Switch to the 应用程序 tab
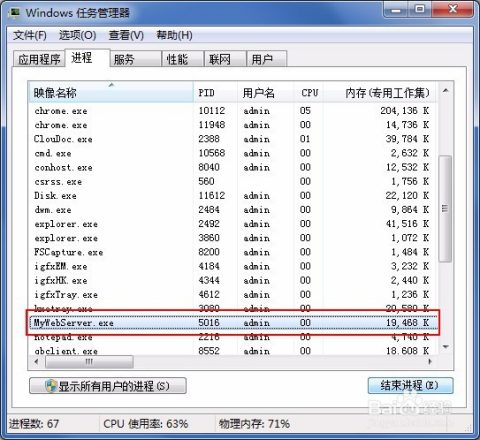The width and height of the screenshot is (480, 440). pos(39,59)
